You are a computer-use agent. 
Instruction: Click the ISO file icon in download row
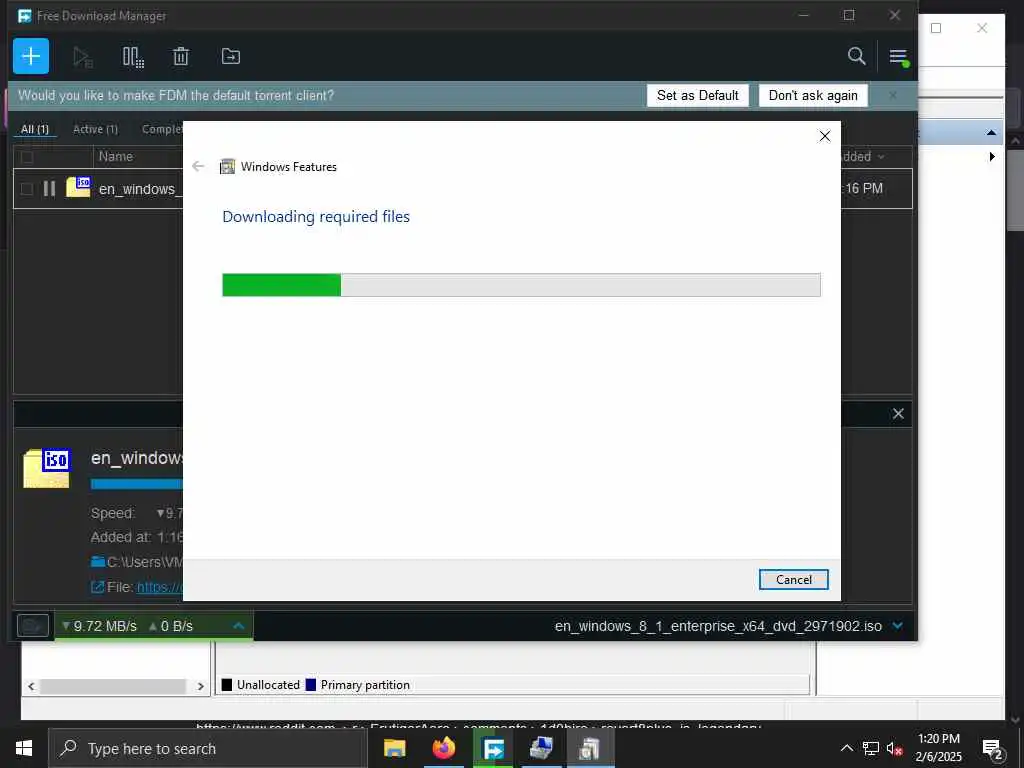[78, 187]
